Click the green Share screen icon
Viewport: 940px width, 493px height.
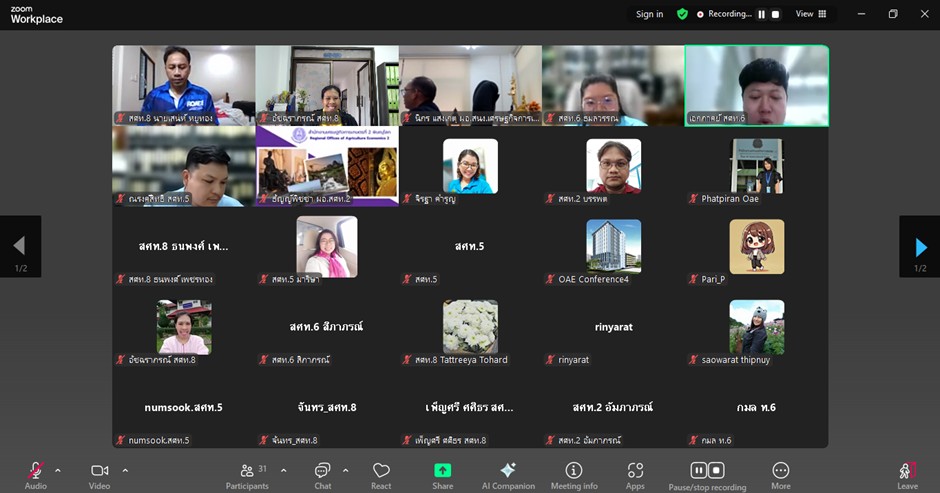pyautogui.click(x=442, y=471)
